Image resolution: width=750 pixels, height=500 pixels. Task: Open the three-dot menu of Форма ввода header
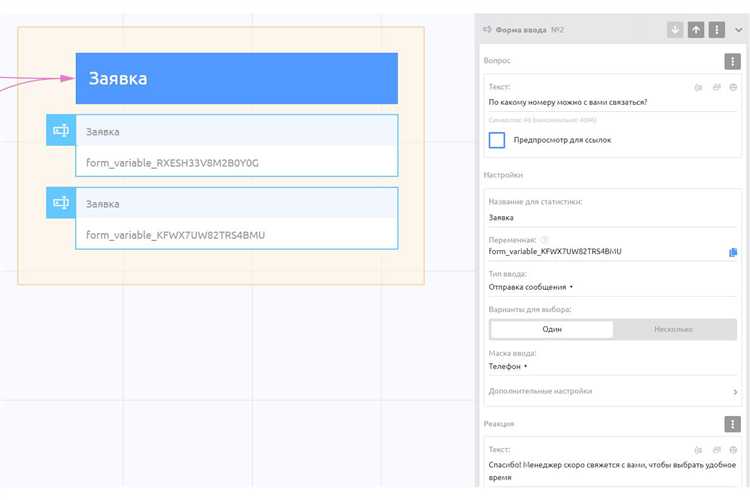(x=717, y=30)
